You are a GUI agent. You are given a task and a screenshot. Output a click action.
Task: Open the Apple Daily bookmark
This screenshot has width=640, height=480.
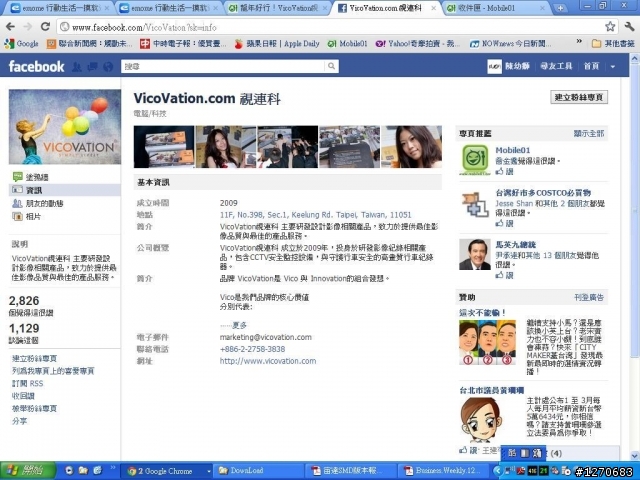tap(277, 44)
